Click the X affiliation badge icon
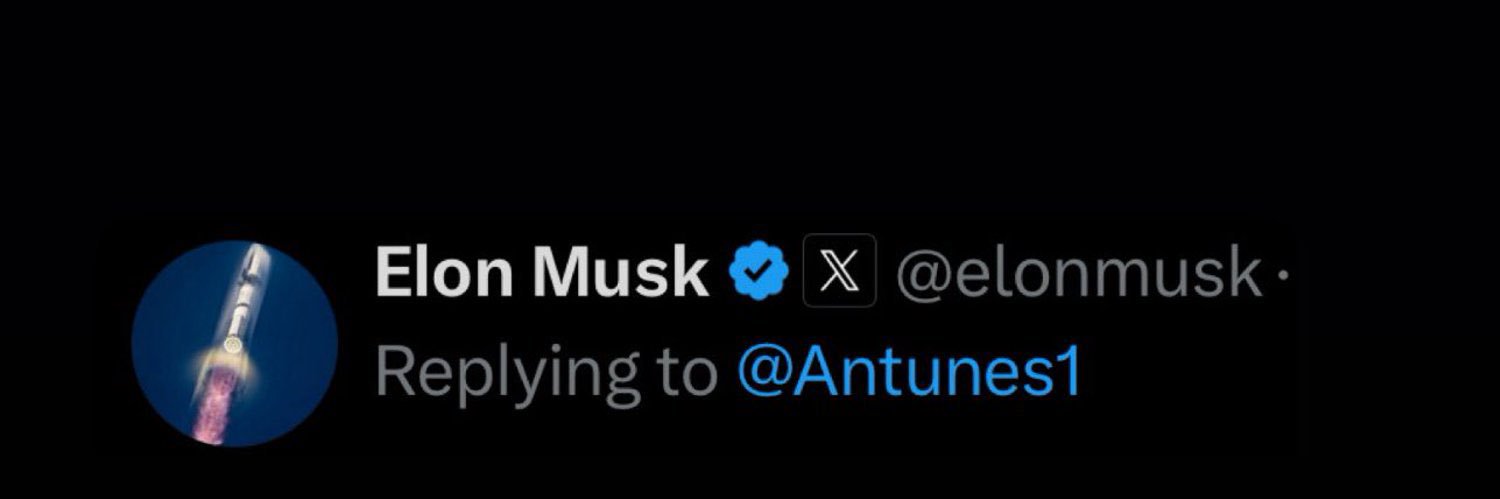1500x499 pixels. 840,270
